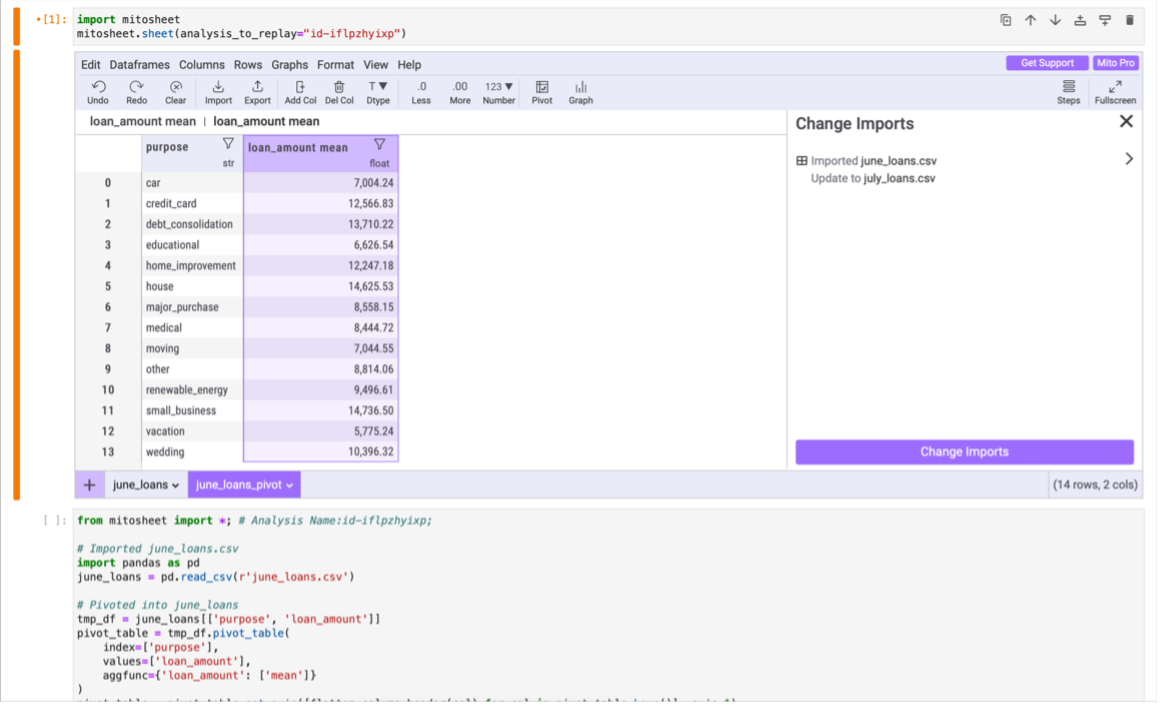
Task: Expand the june_loans.csv import entry
Action: [1129, 159]
